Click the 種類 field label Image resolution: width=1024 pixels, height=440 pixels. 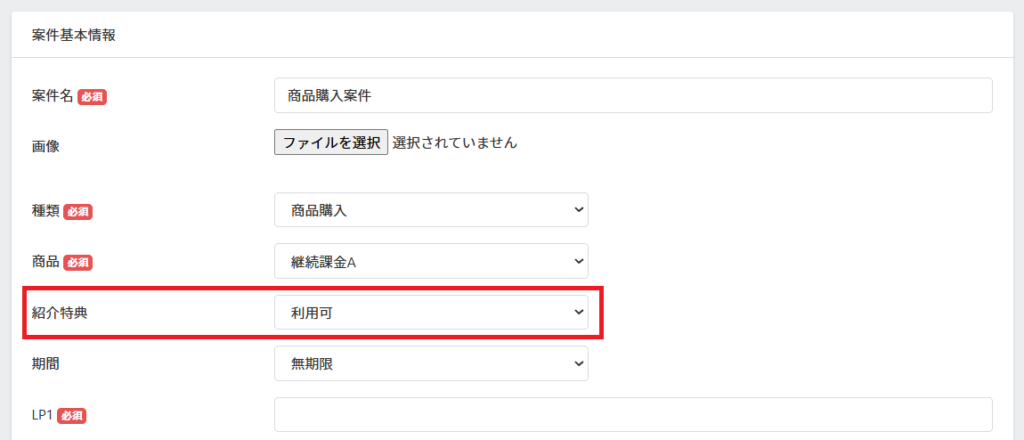[x=46, y=211]
